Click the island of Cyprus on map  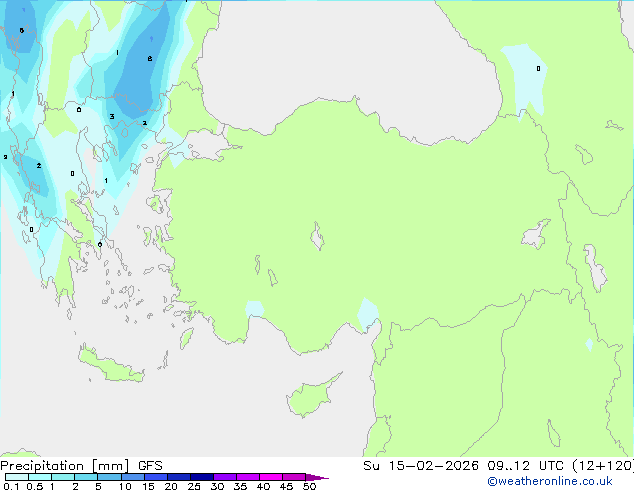point(311,397)
